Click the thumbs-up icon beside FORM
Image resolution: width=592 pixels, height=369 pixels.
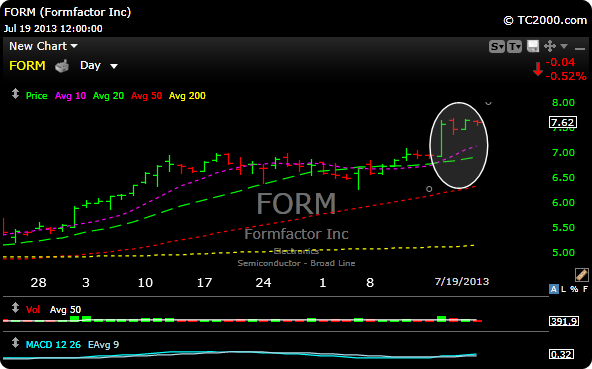pos(62,66)
